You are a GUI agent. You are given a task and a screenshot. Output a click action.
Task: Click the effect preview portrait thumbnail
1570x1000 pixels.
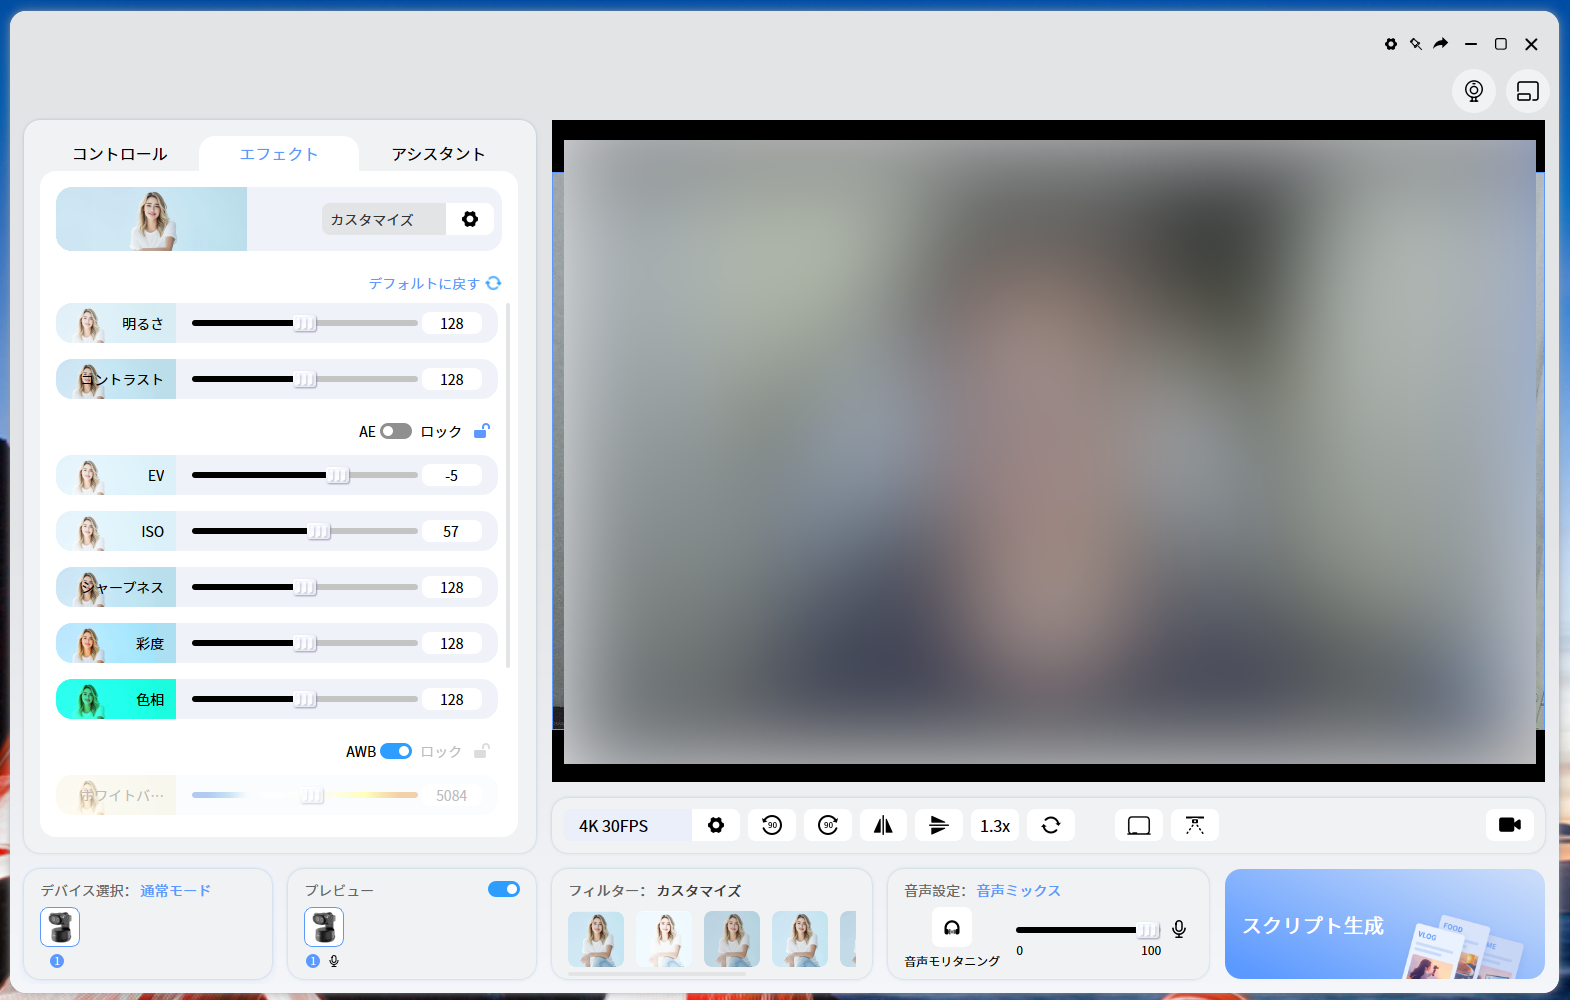tap(151, 219)
